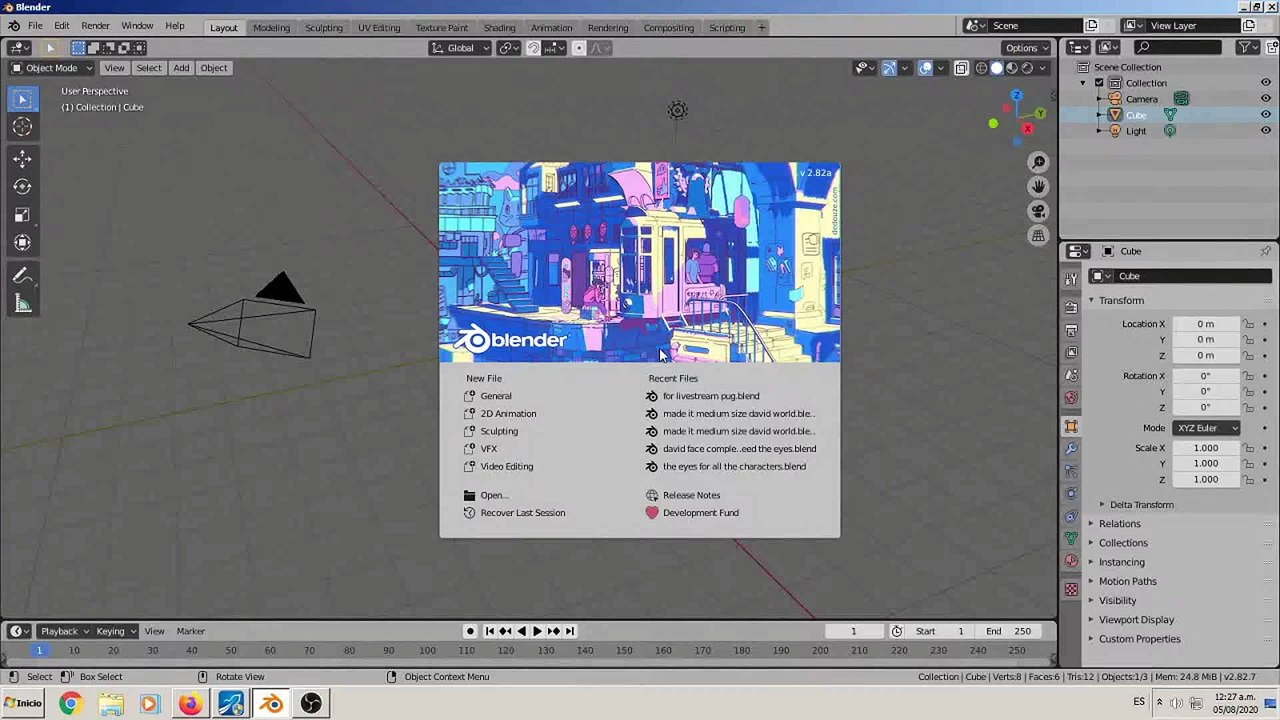
Task: Click the Scale X value field
Action: pos(1205,448)
